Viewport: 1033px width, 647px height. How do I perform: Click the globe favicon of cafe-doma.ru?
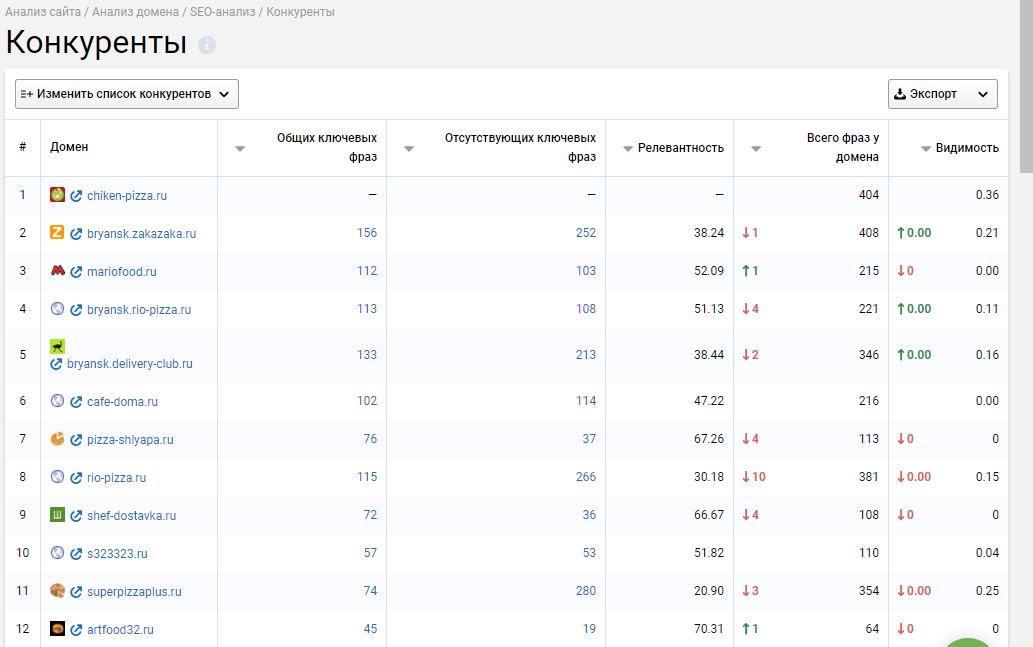point(57,401)
